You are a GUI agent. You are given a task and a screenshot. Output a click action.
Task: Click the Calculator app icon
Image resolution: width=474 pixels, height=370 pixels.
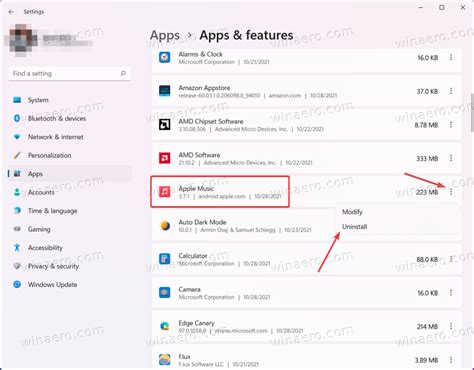(165, 259)
